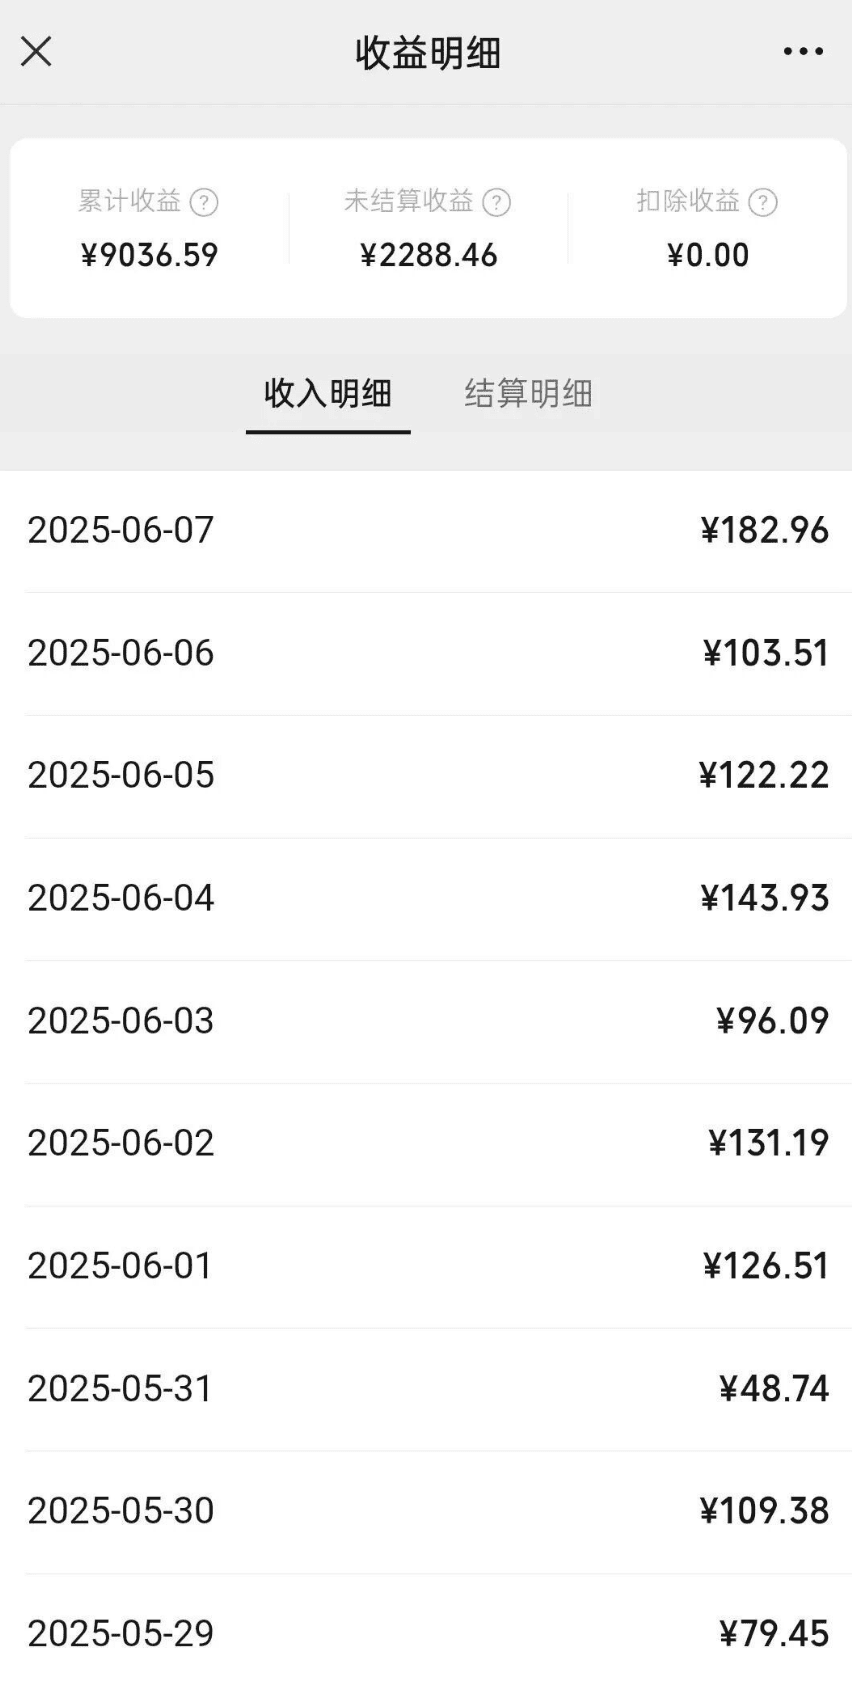Tap the deducted earnings amount ¥0.00
Image resolution: width=852 pixels, height=1689 pixels.
click(708, 255)
